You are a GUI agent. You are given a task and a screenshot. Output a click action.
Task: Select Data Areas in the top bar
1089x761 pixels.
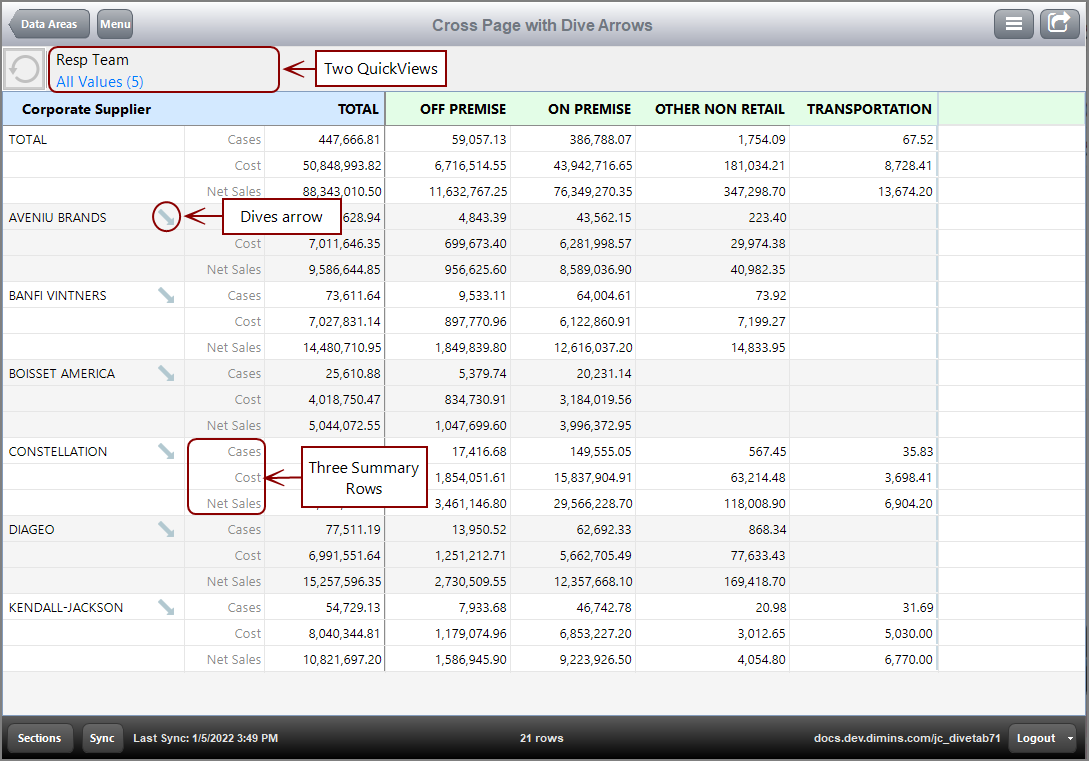(x=48, y=23)
